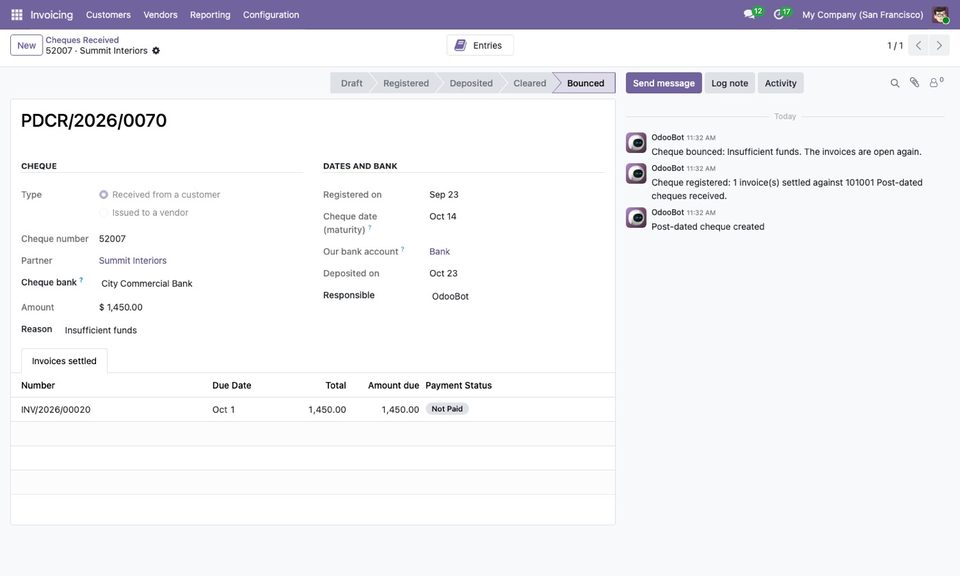Click the Cleared status stage

point(530,83)
